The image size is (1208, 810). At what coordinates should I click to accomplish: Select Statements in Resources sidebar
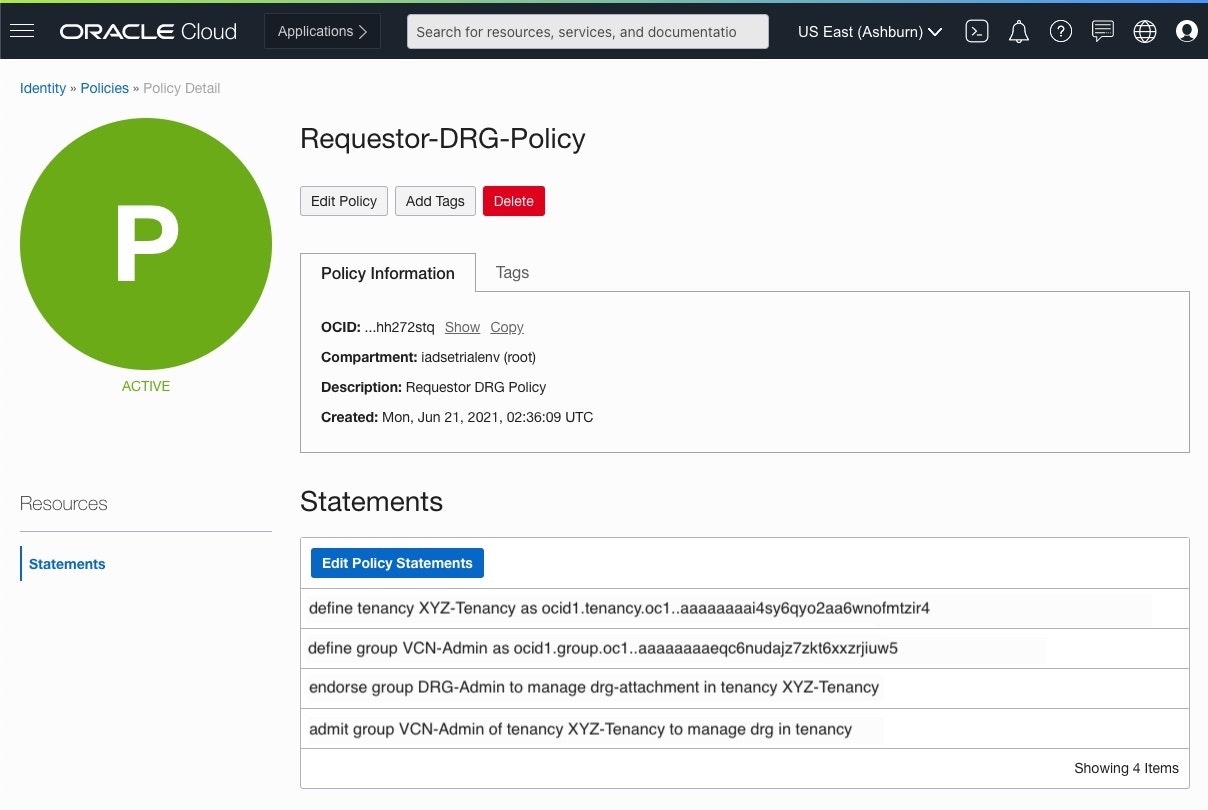(x=67, y=564)
